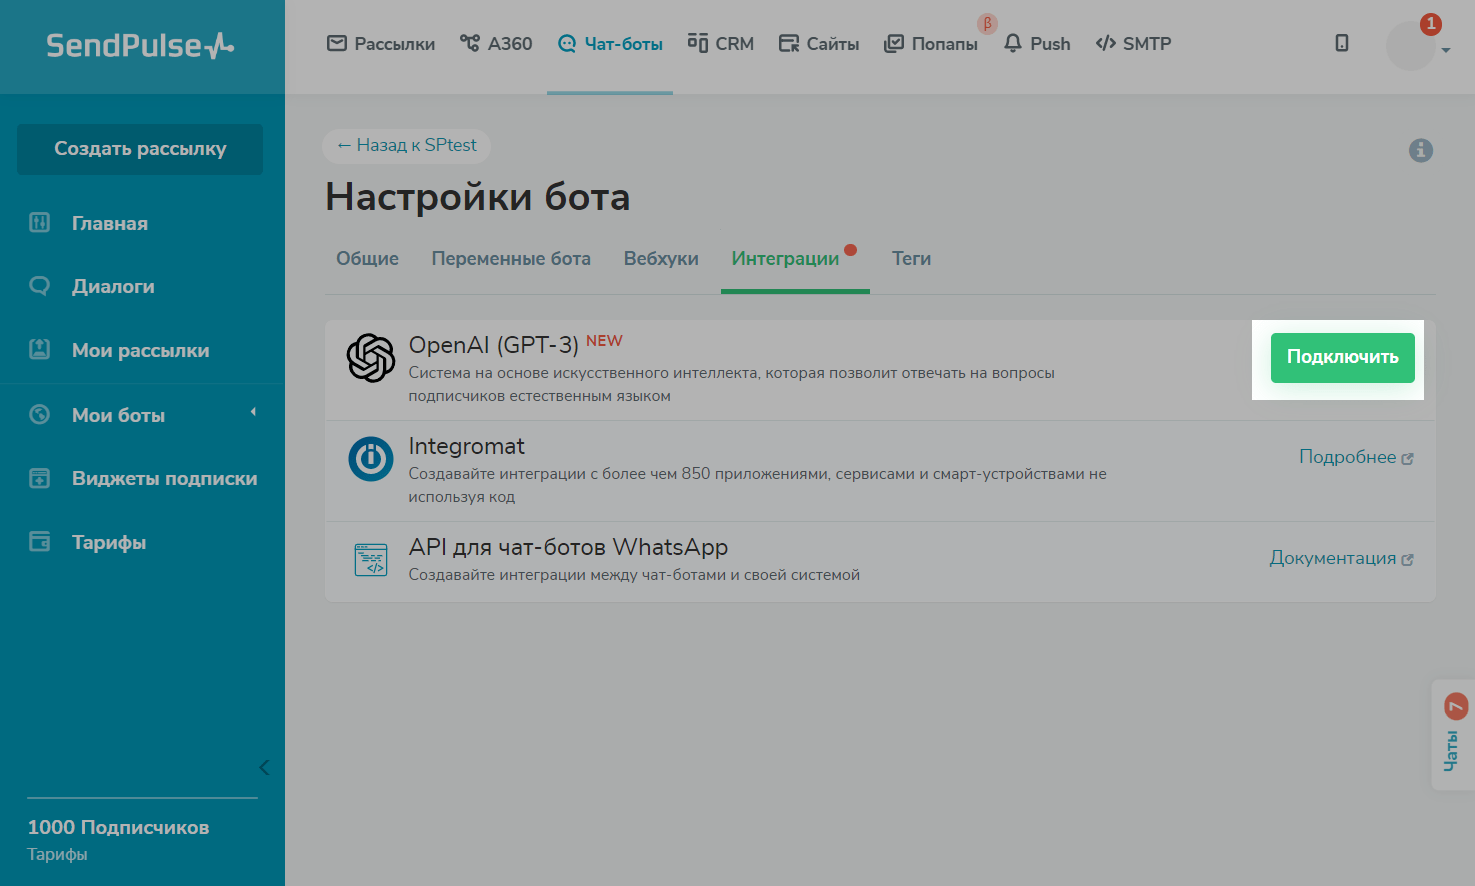Click the beta badge above Попапы
This screenshot has width=1475, height=886.
pyautogui.click(x=987, y=24)
